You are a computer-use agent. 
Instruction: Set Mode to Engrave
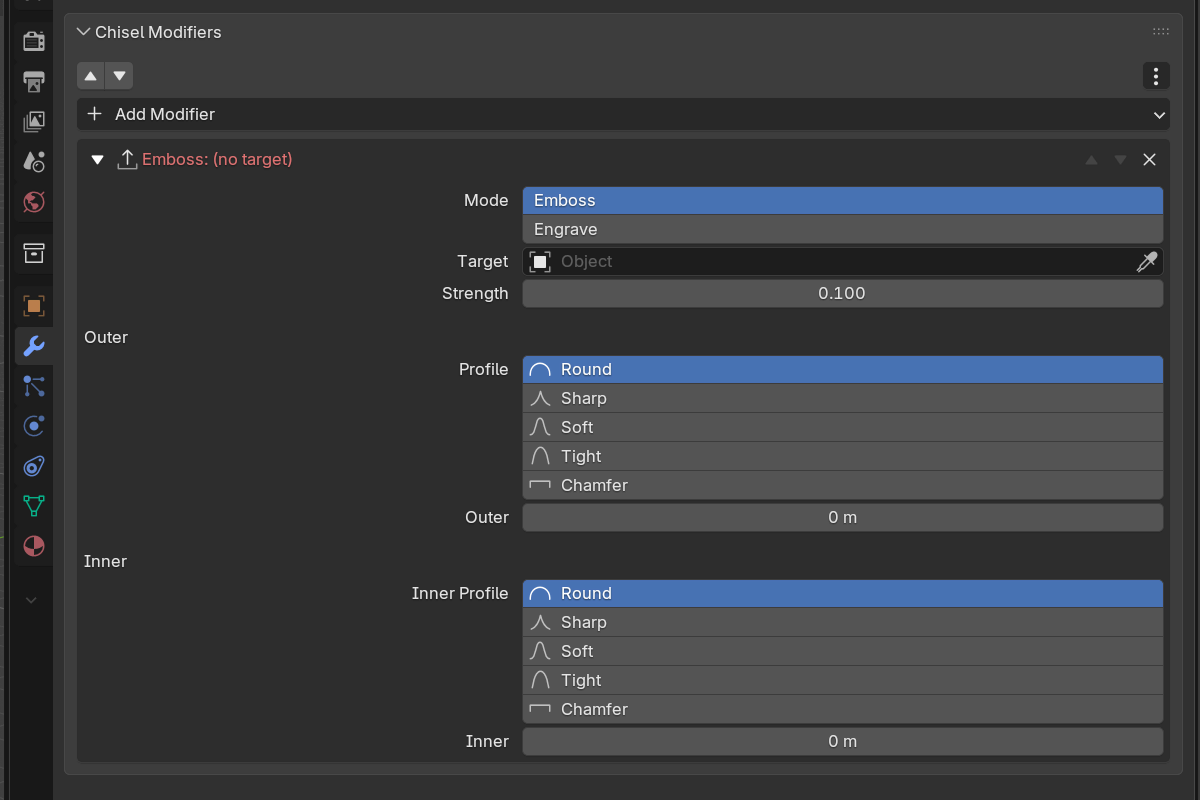[843, 229]
